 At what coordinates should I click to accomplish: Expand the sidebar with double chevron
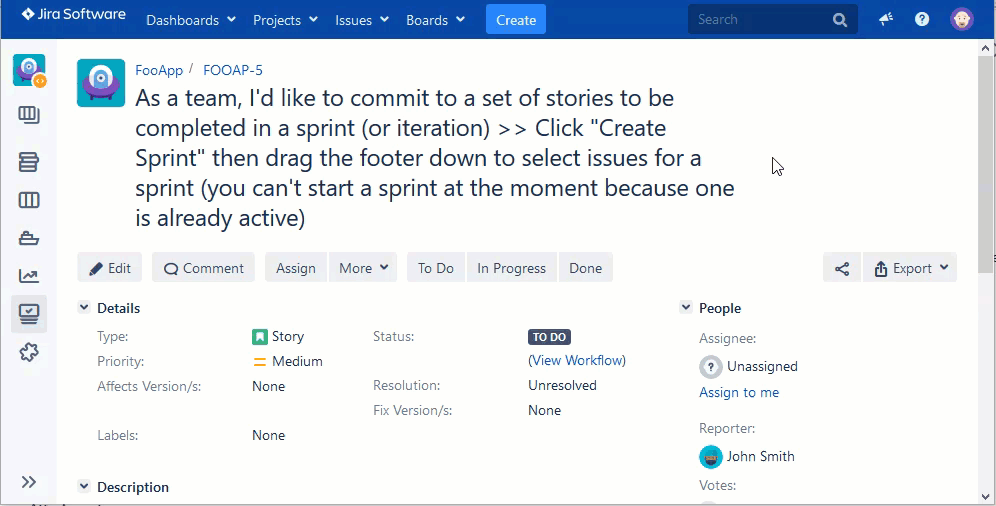coord(29,482)
